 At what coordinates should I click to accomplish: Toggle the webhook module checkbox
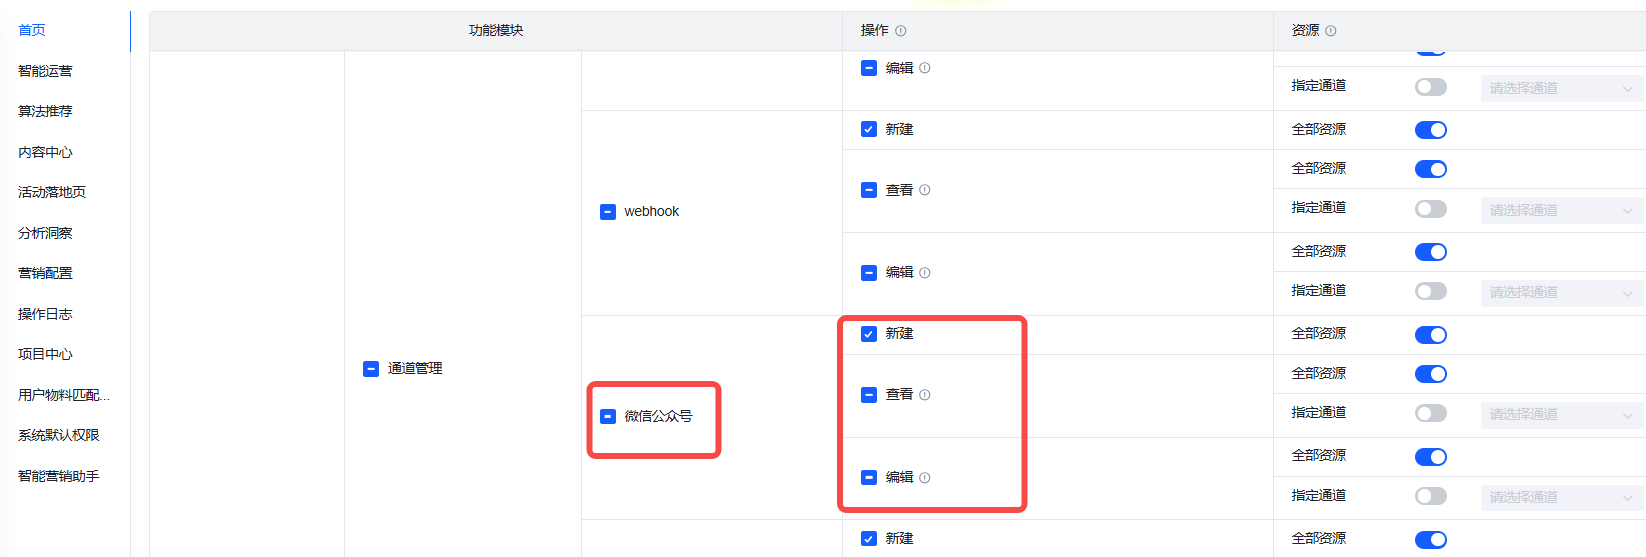point(608,212)
